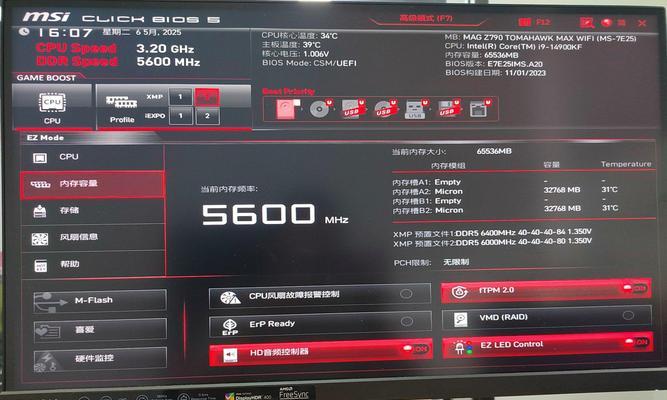
Task: Select the USB floppy boot device icon
Action: (448, 109)
